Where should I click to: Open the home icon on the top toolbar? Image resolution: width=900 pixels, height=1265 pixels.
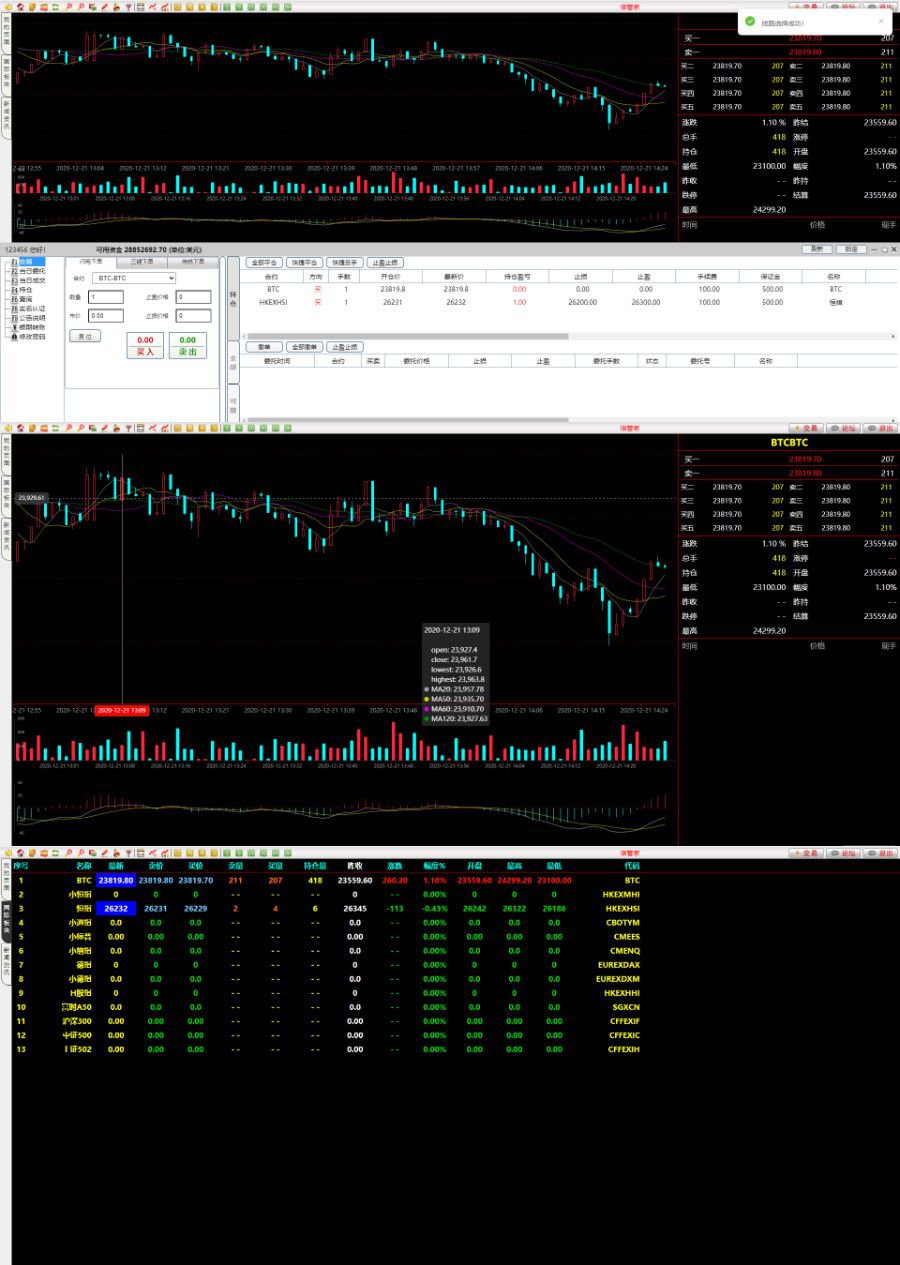[19, 6]
